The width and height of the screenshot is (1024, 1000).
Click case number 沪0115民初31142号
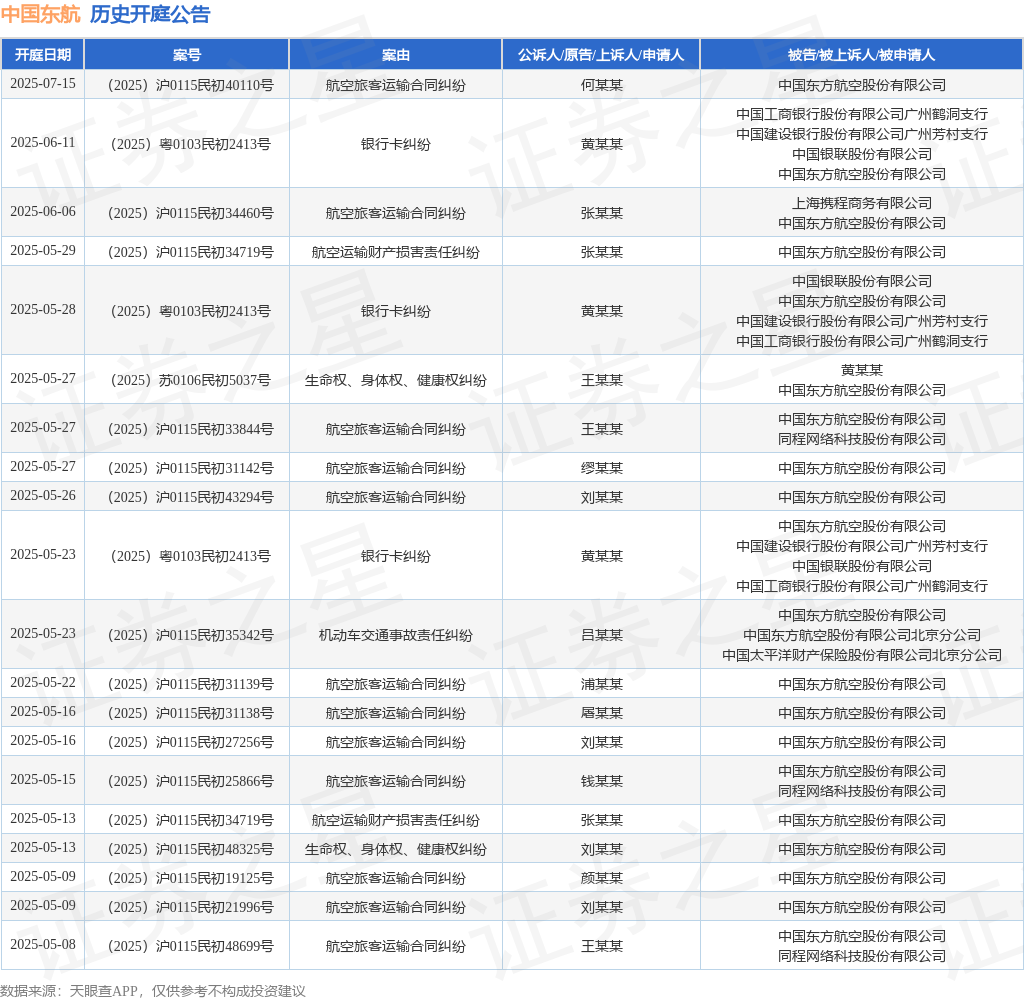click(x=191, y=468)
